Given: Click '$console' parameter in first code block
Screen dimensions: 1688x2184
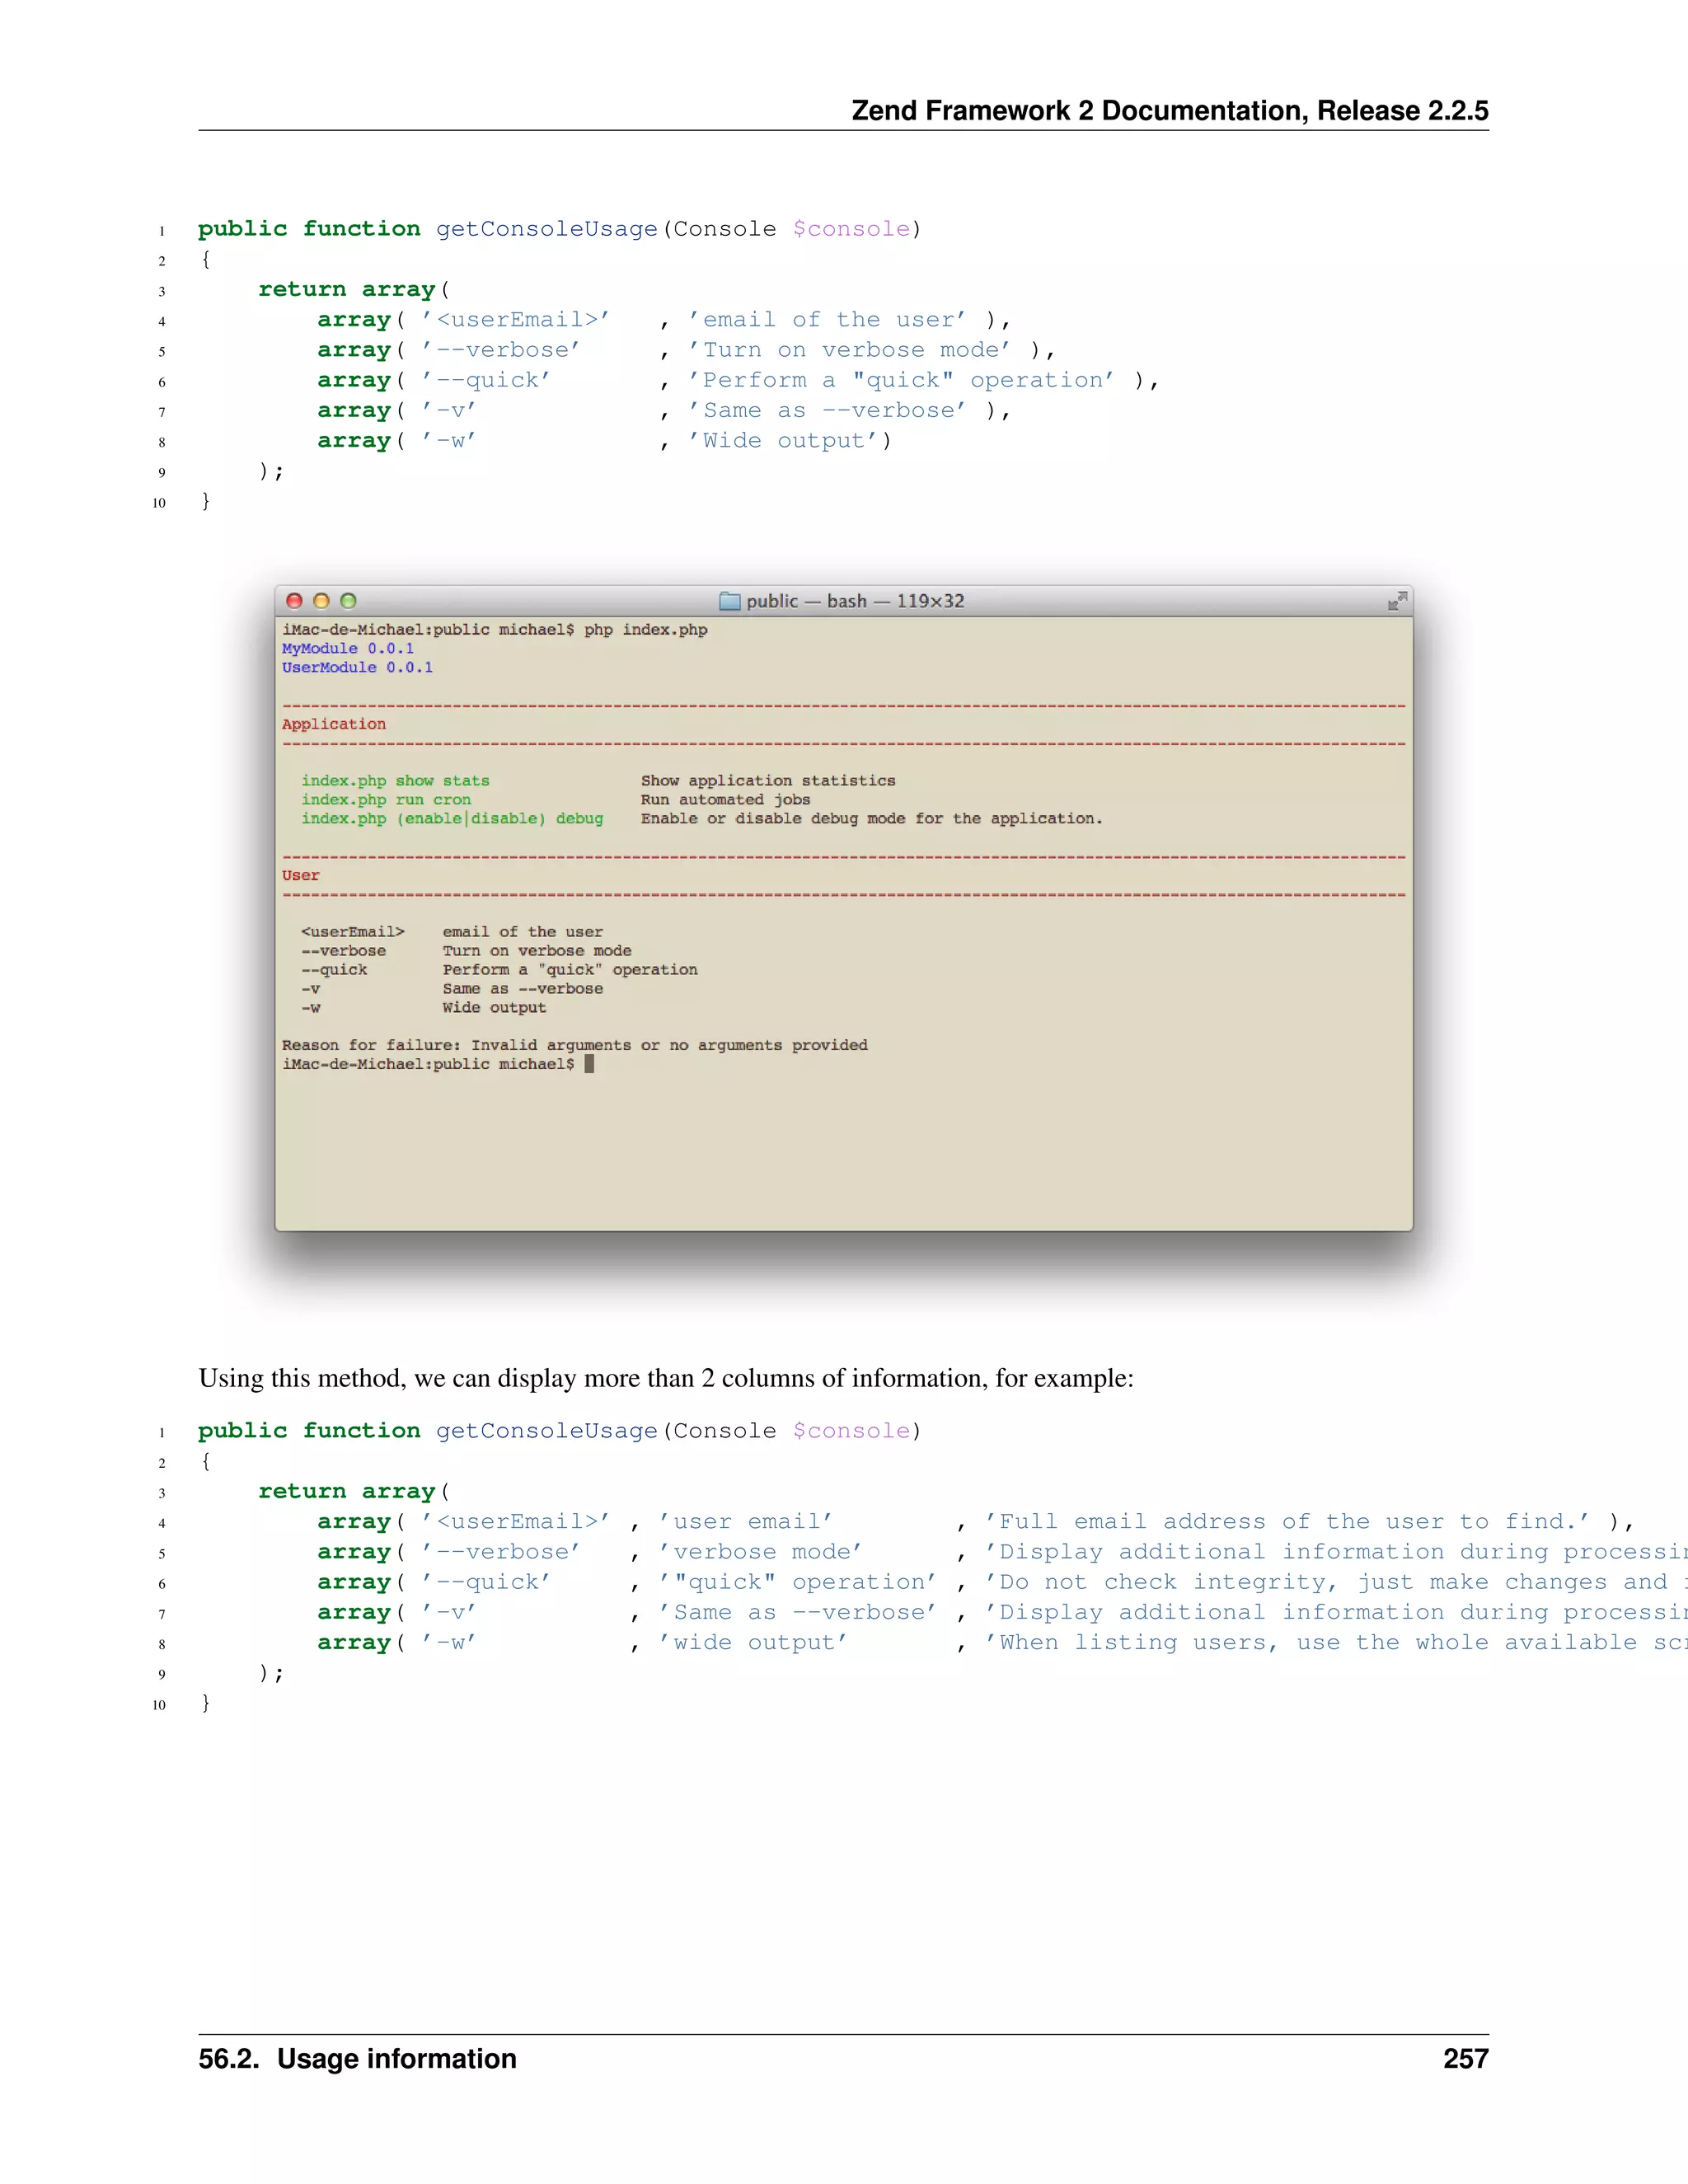Looking at the screenshot, I should pyautogui.click(x=852, y=229).
